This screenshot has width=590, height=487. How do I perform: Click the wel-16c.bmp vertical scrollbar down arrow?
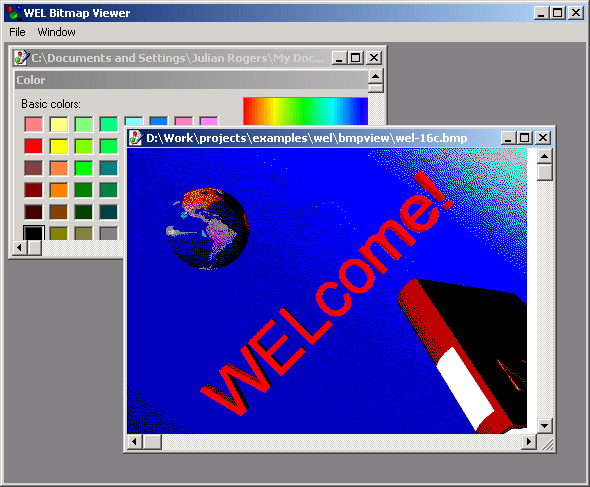tap(544, 426)
